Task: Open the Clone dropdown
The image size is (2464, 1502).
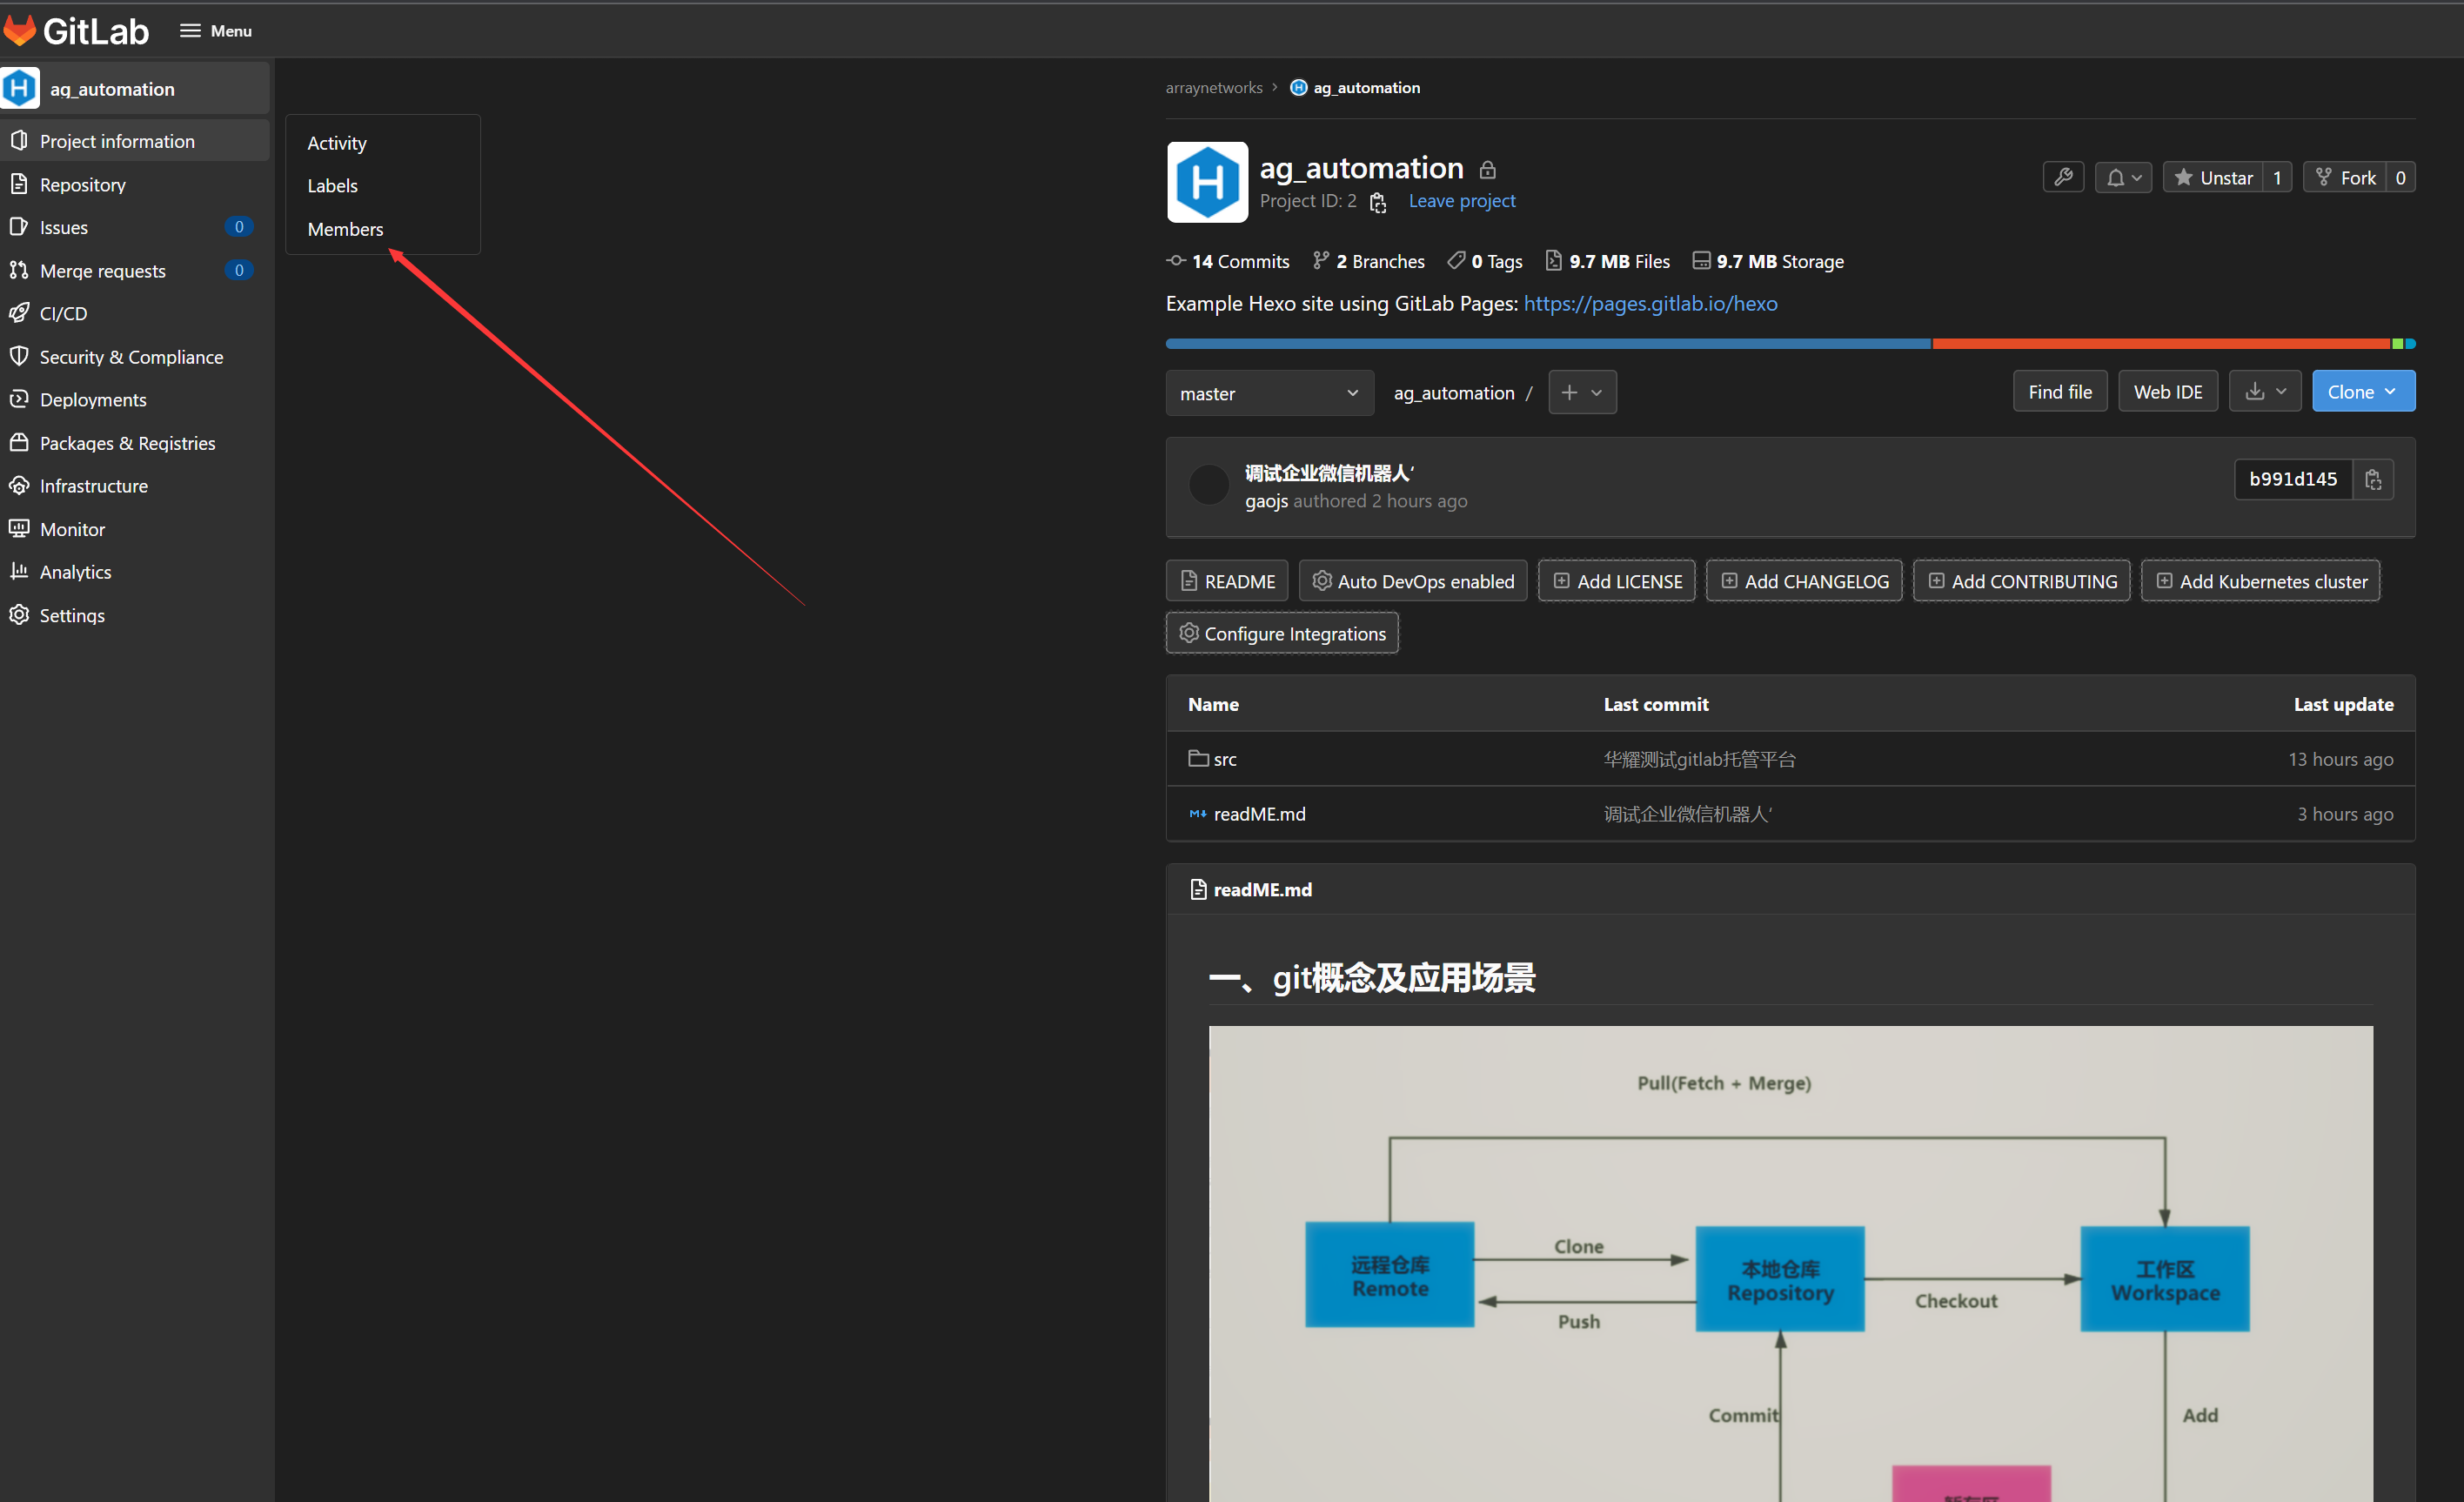Action: point(2362,392)
